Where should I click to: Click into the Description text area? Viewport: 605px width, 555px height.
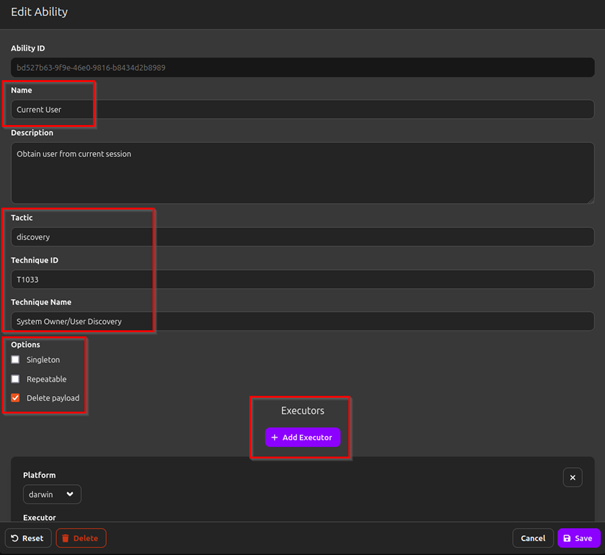pyautogui.click(x=302, y=173)
